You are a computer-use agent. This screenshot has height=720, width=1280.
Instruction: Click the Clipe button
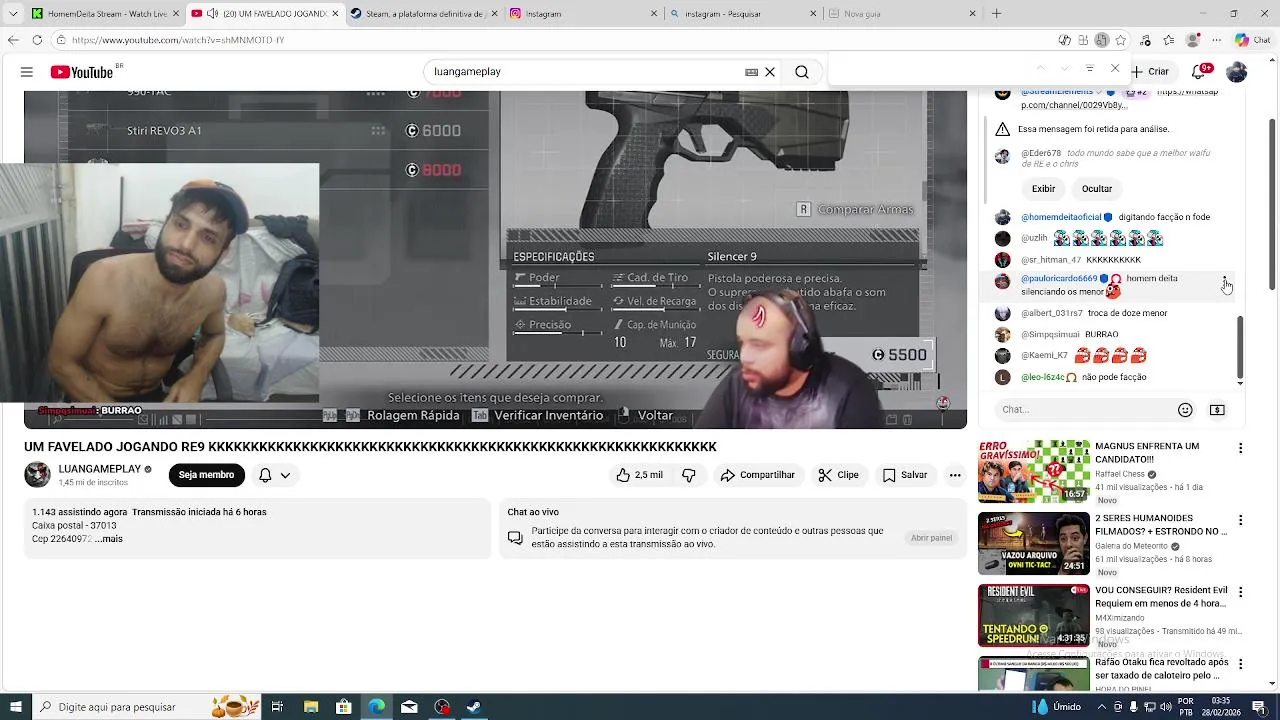pos(838,475)
